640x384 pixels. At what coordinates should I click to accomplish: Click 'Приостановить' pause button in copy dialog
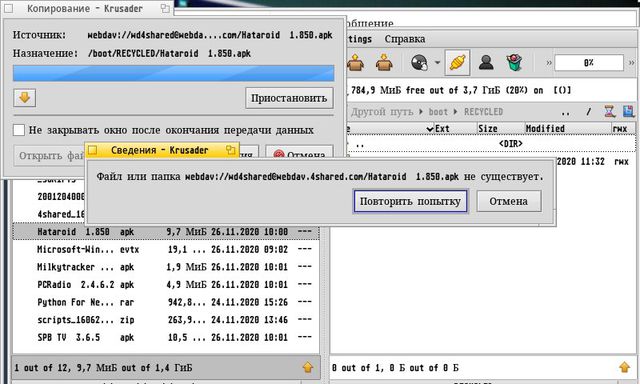pyautogui.click(x=289, y=98)
